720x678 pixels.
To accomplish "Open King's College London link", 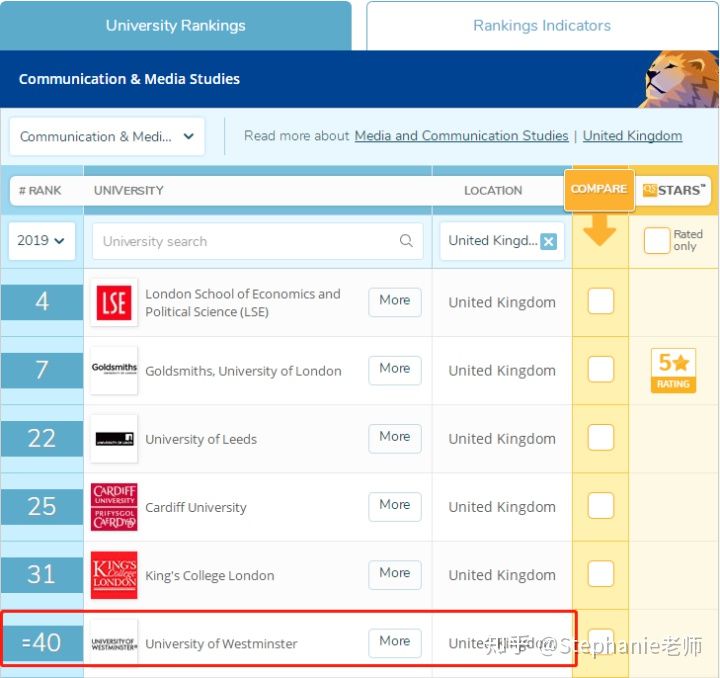I will pos(209,576).
